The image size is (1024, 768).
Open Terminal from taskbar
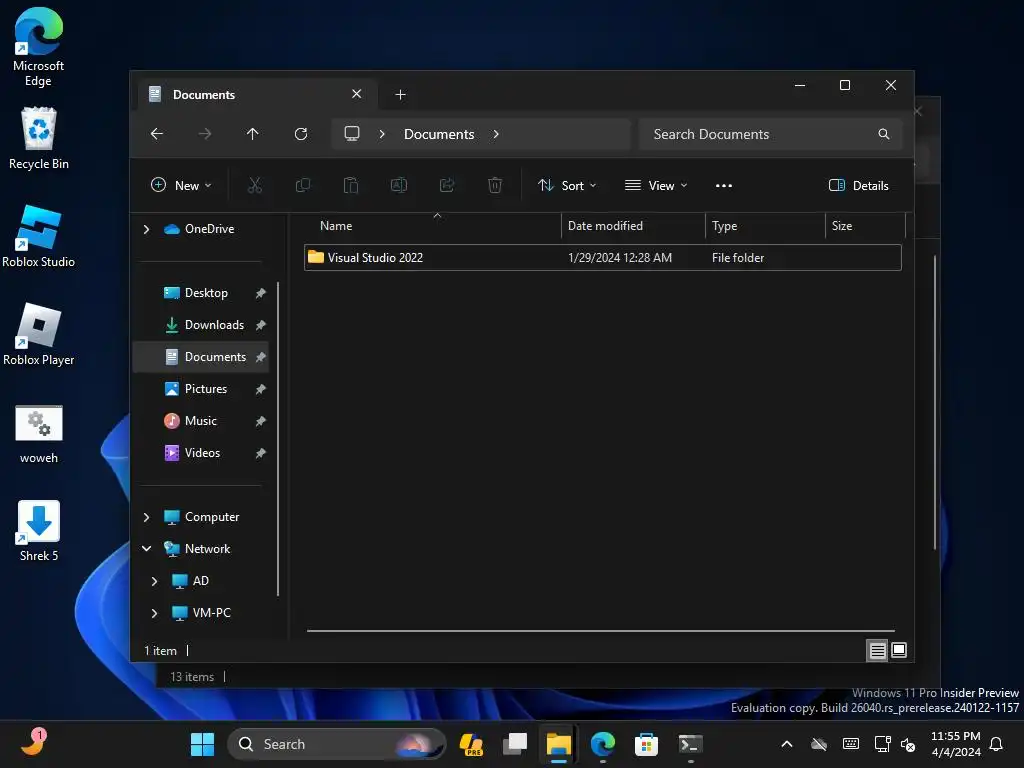point(690,744)
